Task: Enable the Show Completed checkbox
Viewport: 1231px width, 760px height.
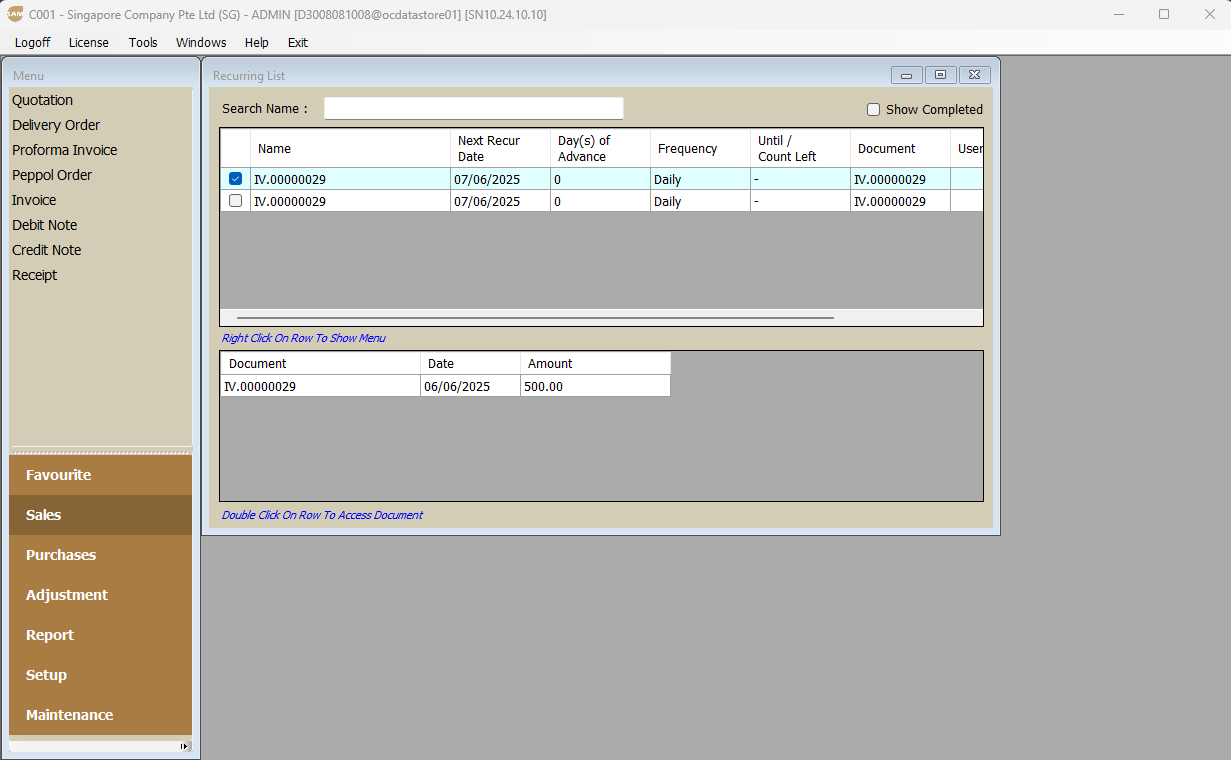Action: [x=873, y=110]
